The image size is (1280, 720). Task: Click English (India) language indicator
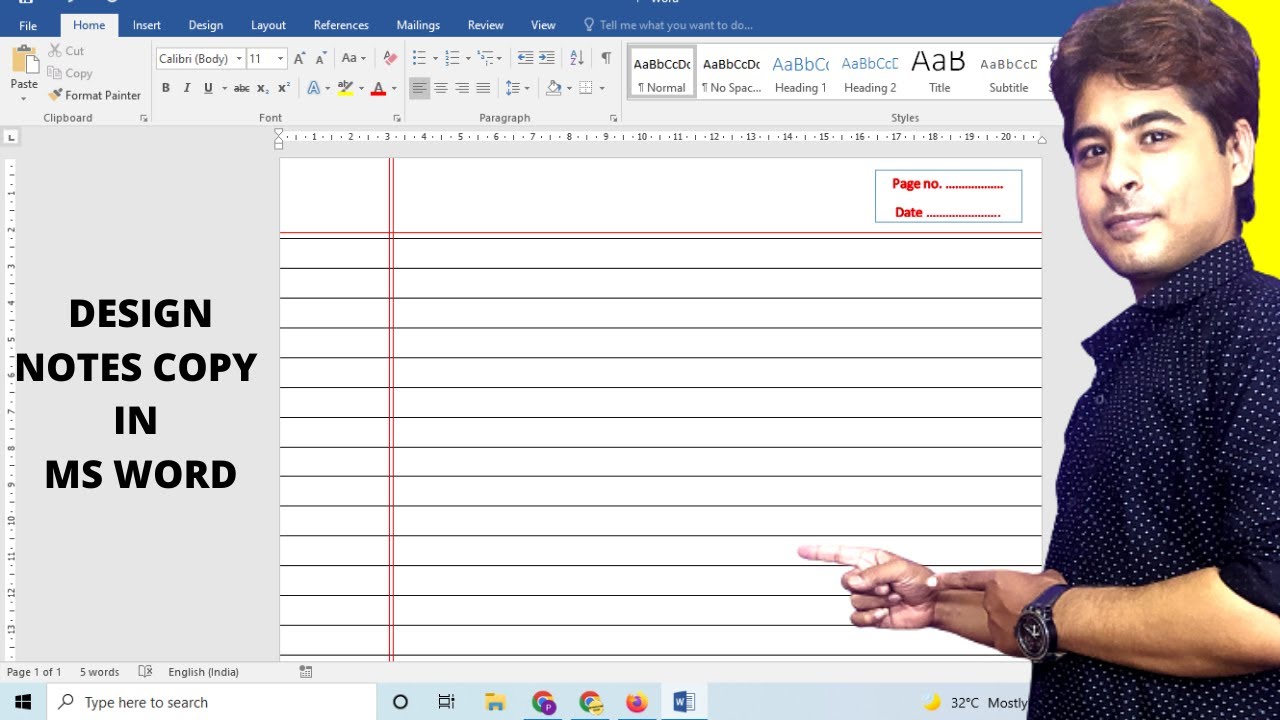[x=203, y=672]
